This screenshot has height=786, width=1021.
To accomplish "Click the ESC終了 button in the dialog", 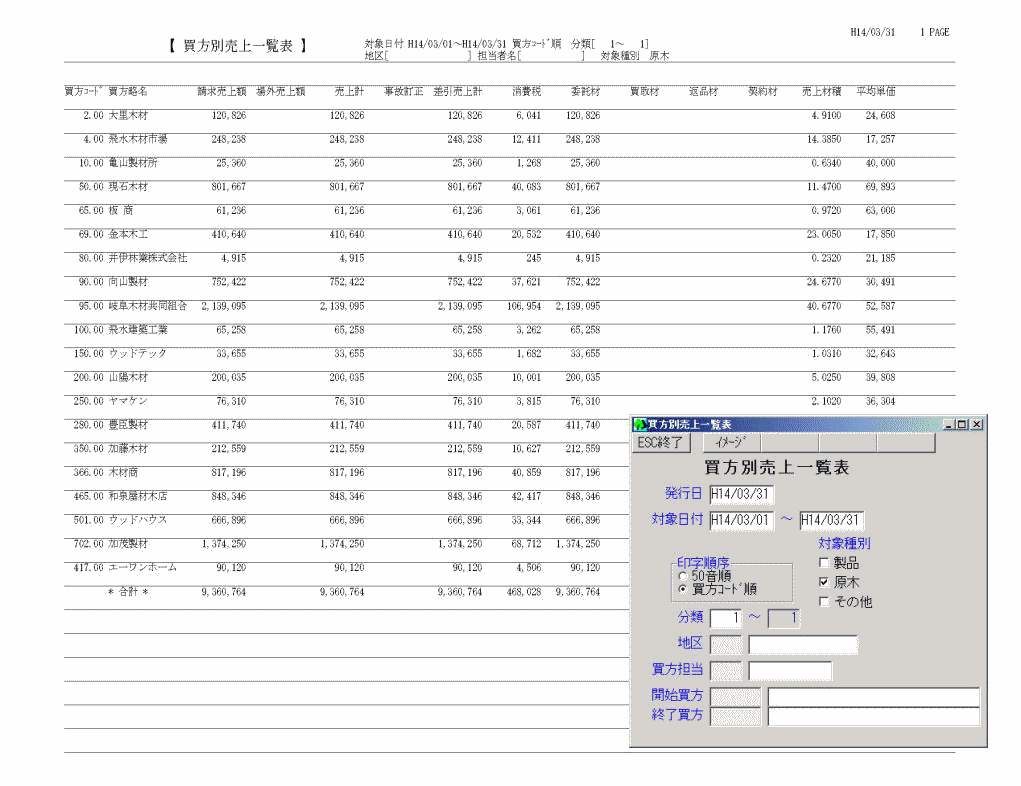I will [x=660, y=443].
